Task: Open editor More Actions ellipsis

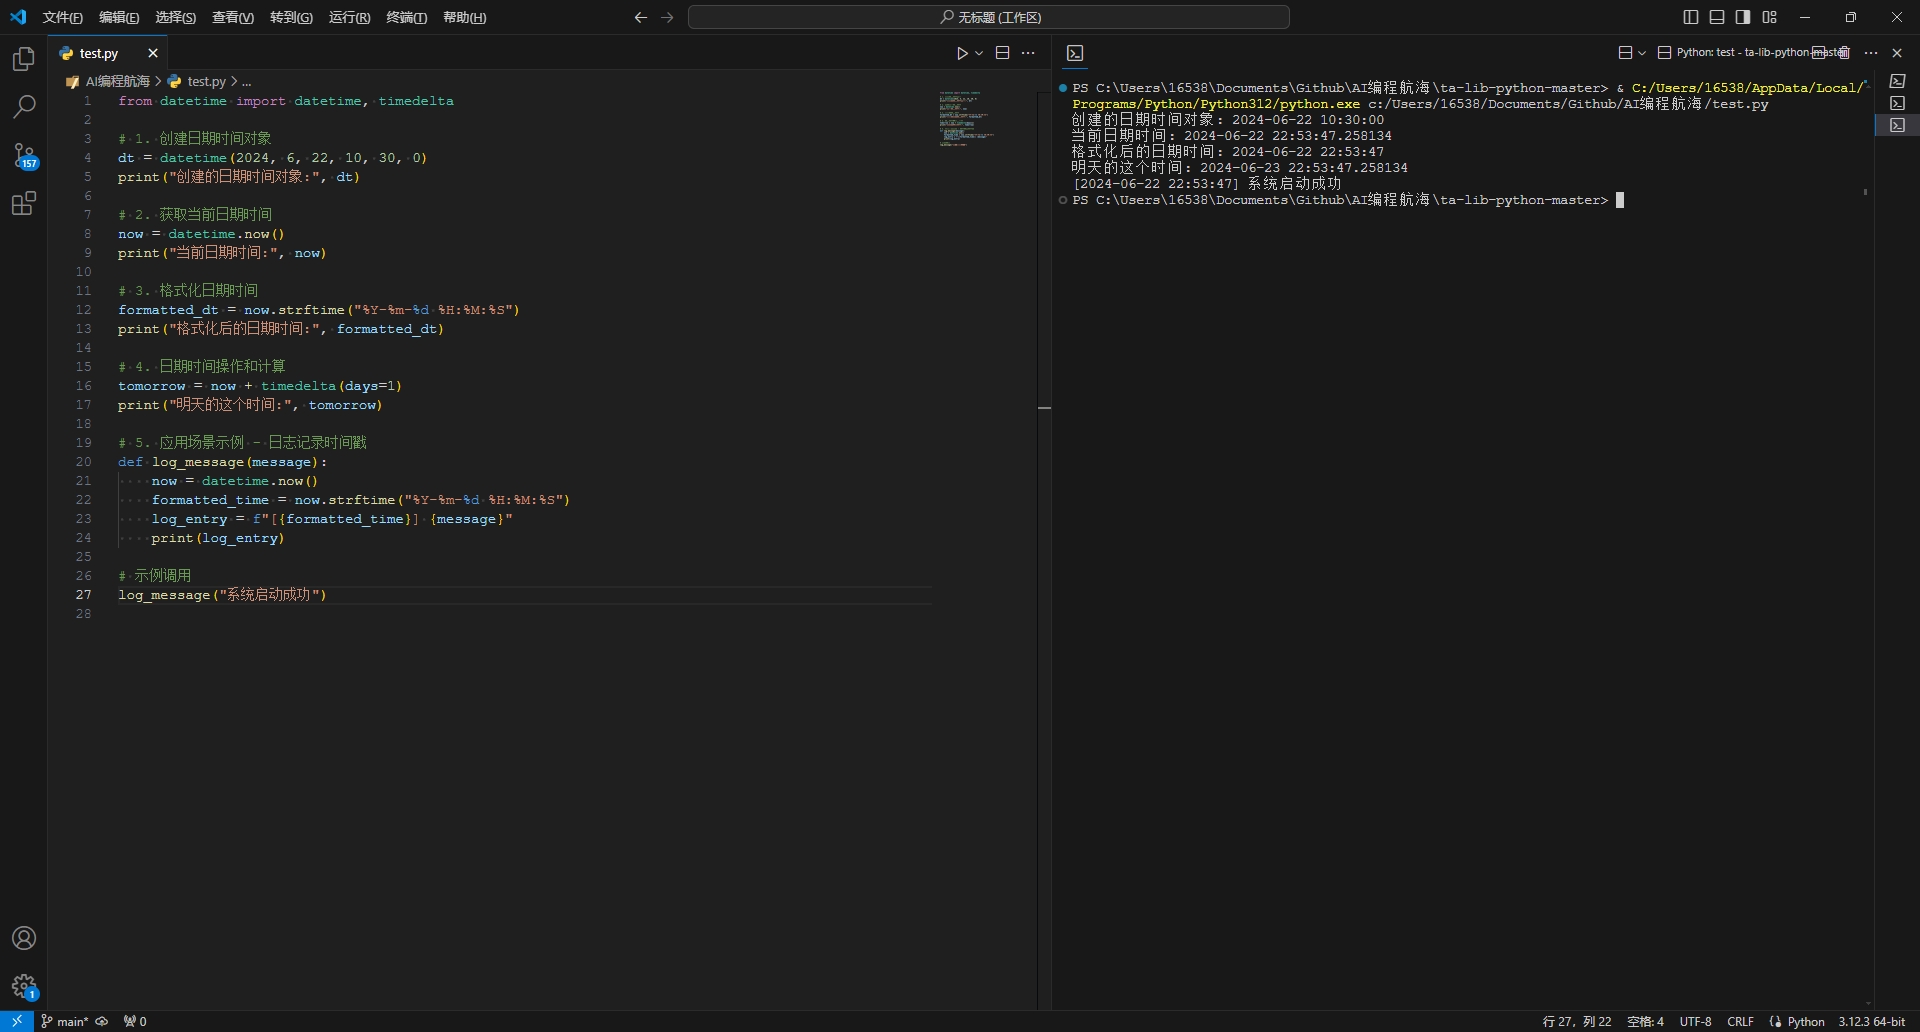Action: 1028,53
